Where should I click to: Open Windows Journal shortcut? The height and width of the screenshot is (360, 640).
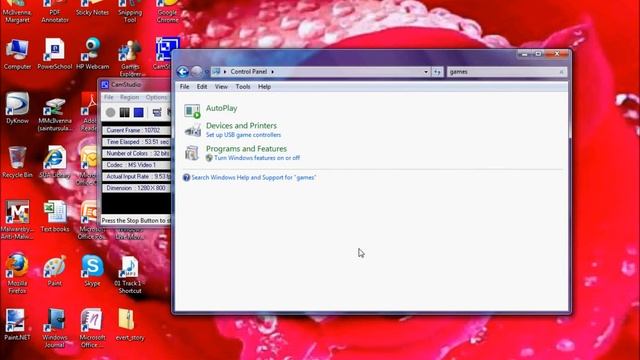[x=55, y=329]
